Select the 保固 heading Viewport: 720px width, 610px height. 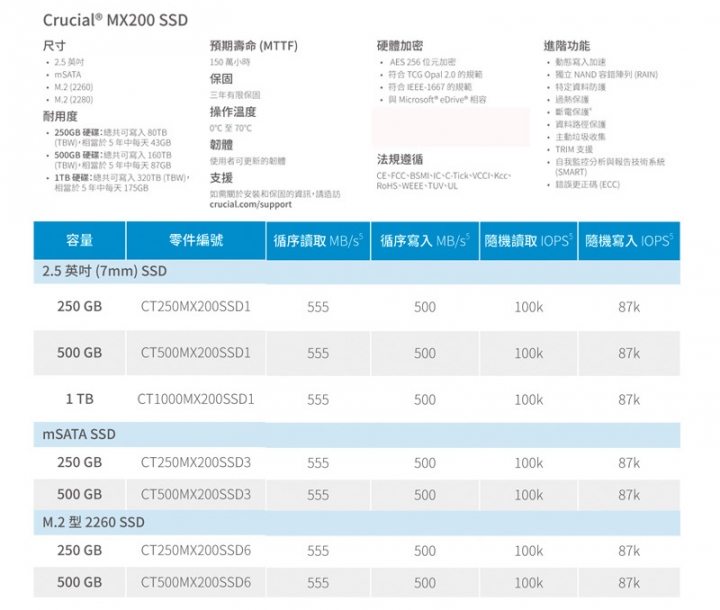221,79
